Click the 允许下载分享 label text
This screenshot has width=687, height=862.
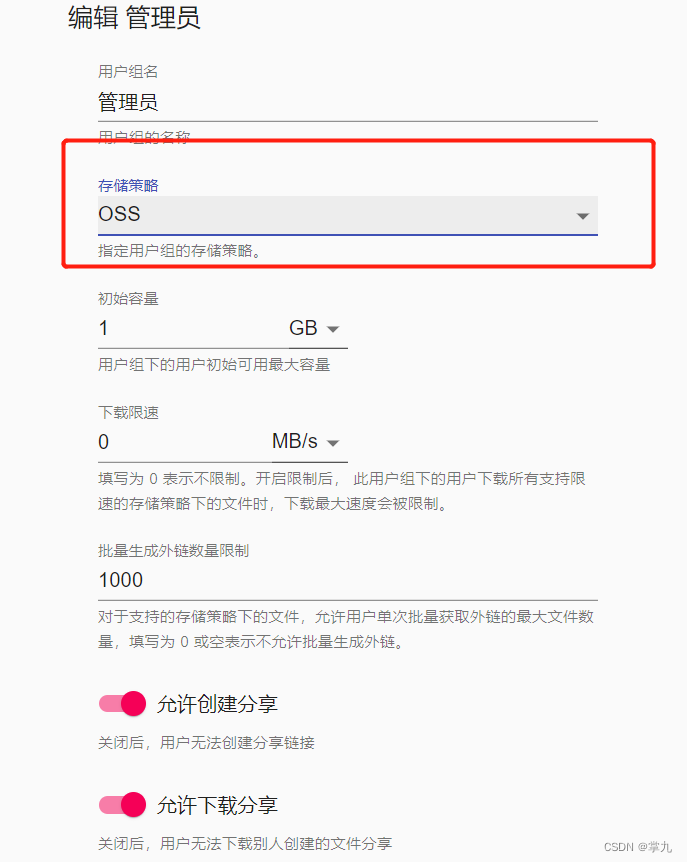point(217,805)
